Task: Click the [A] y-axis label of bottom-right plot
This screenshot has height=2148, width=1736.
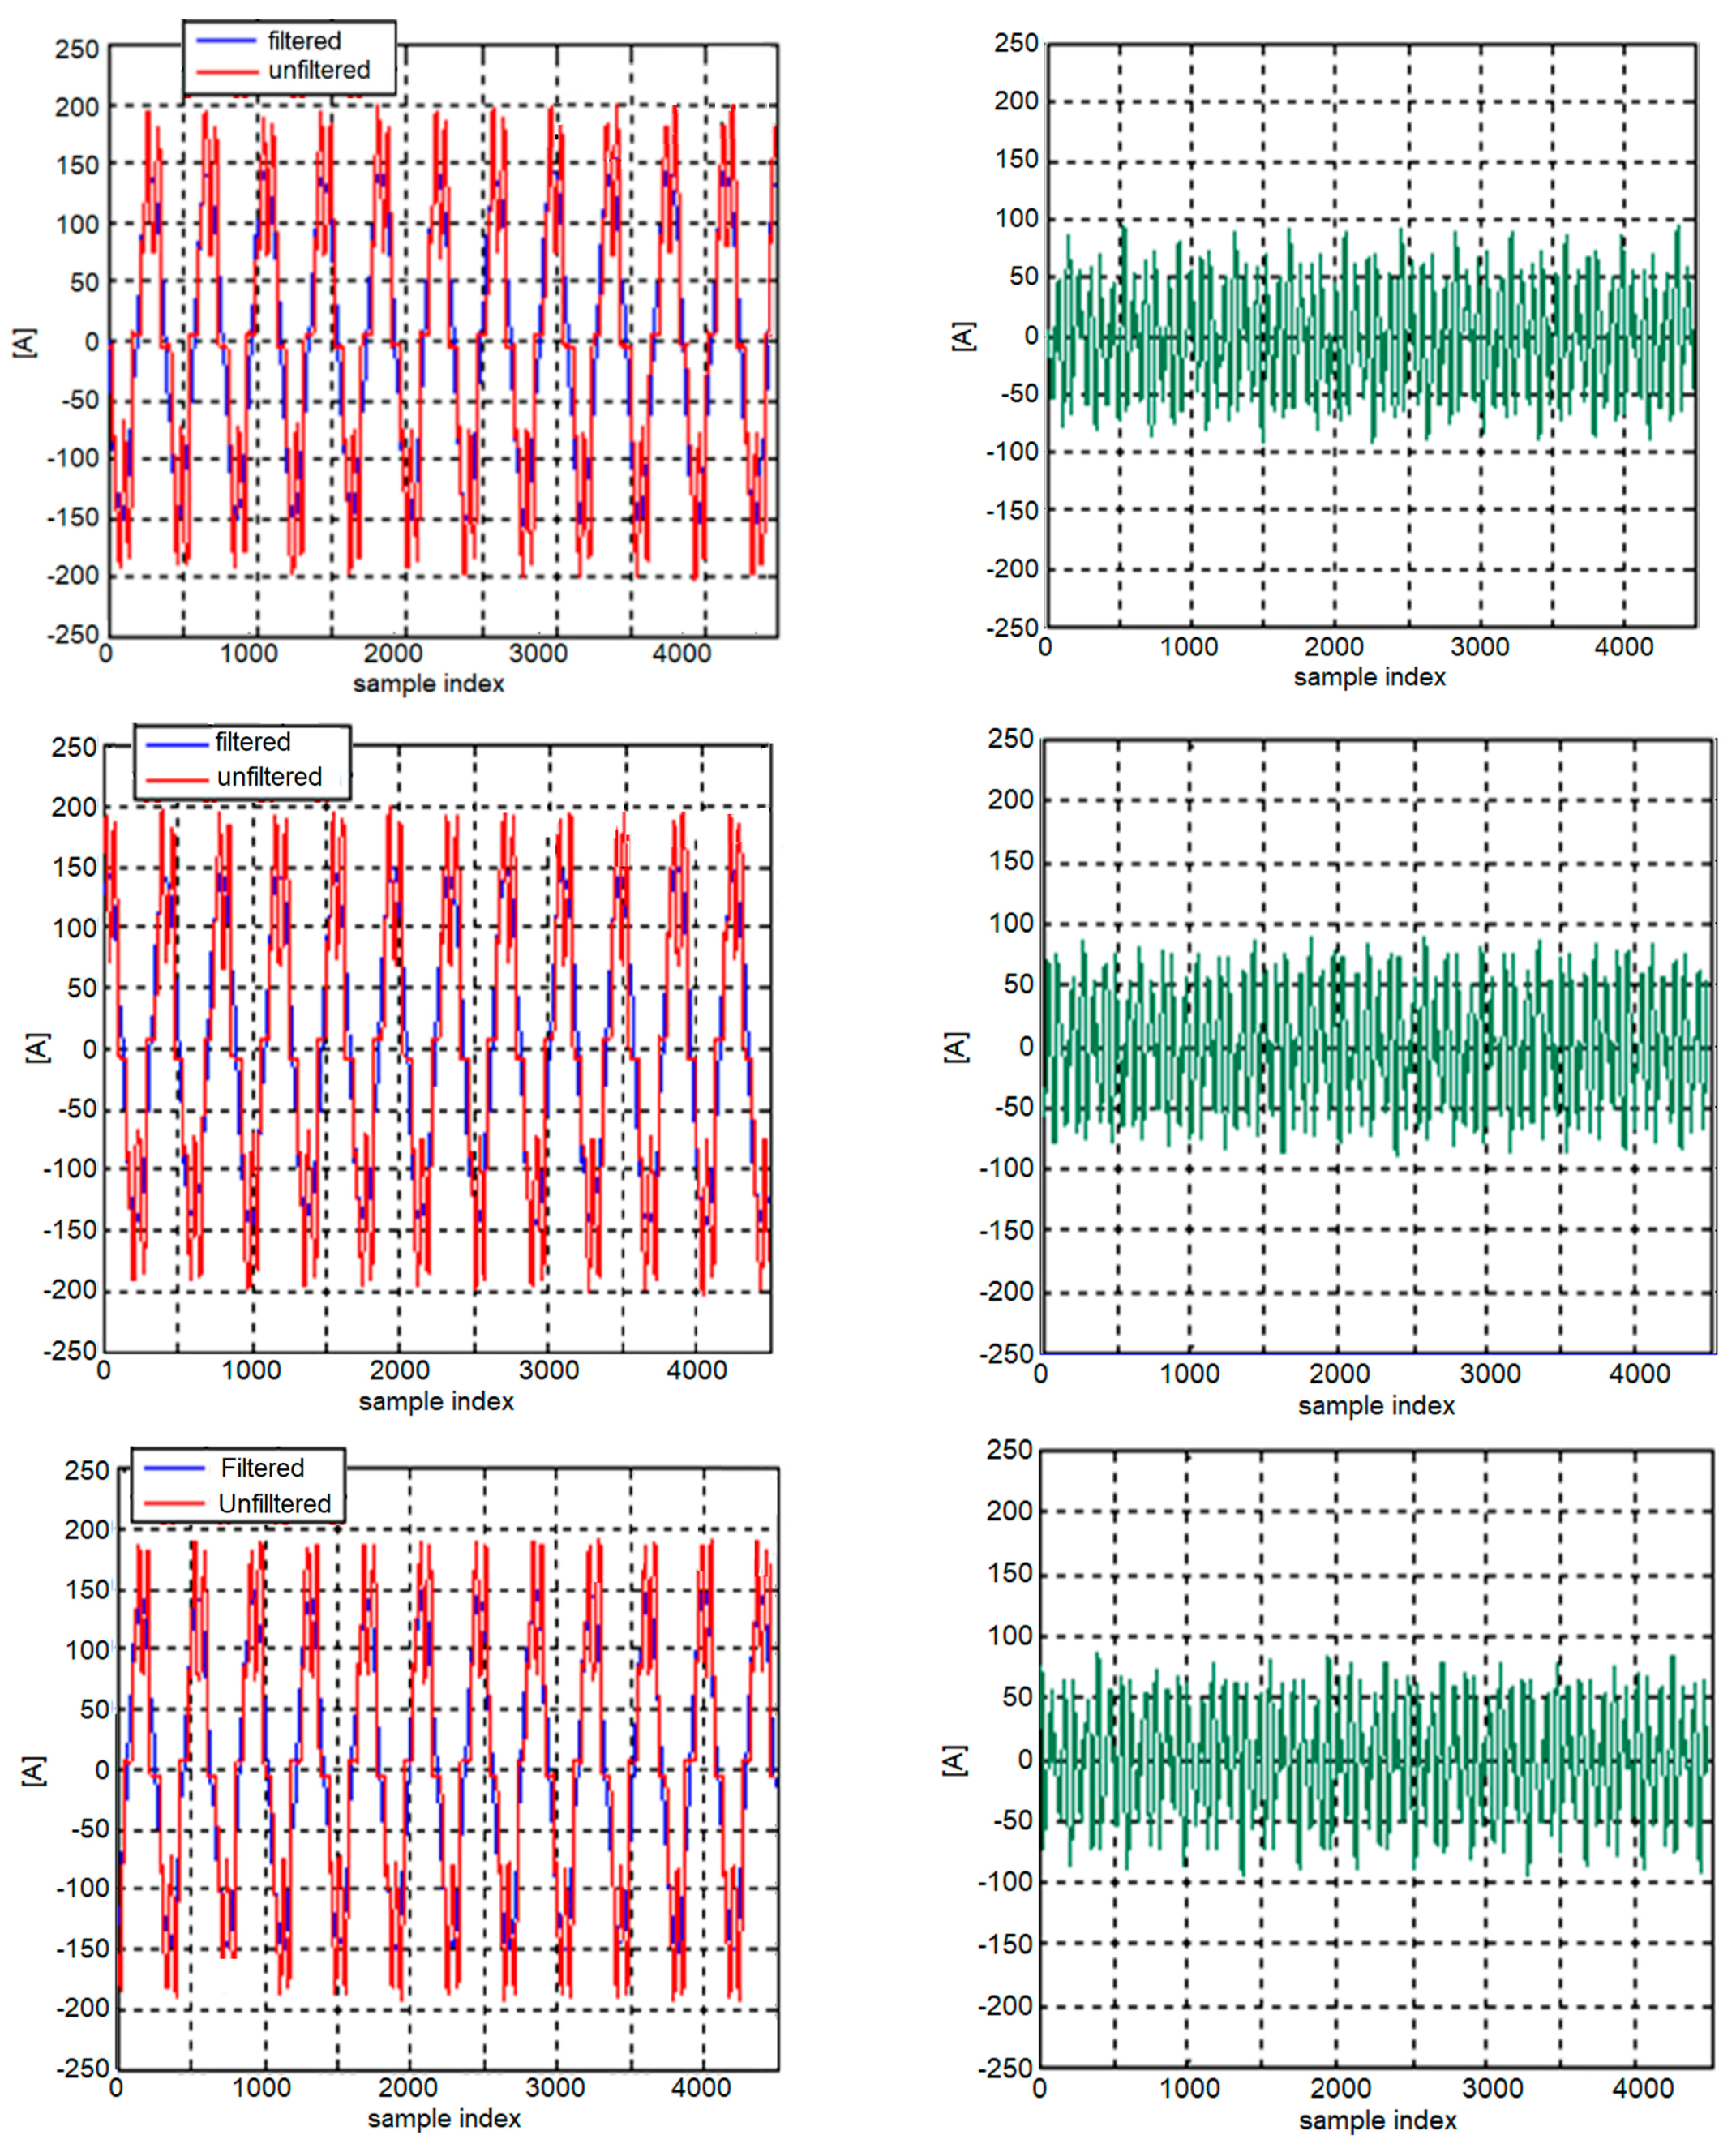Action: click(955, 1761)
